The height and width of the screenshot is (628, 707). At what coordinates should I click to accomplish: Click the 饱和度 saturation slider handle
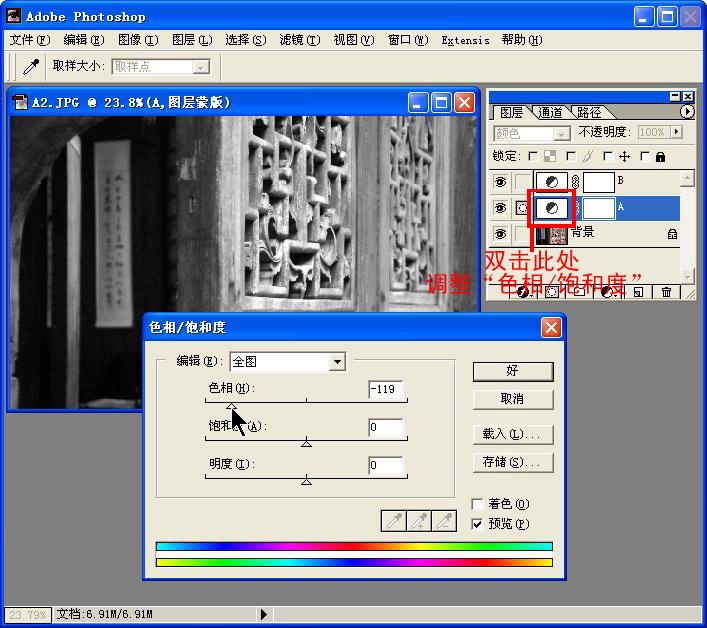point(306,442)
